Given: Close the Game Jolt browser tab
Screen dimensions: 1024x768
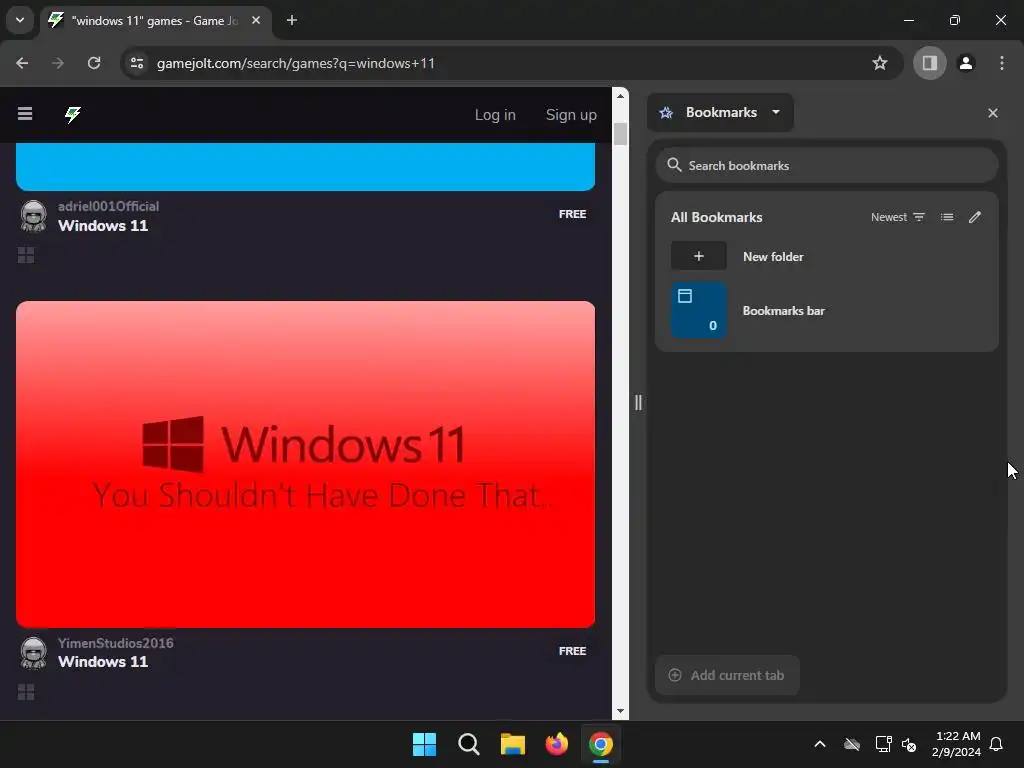Looking at the screenshot, I should pos(256,20).
